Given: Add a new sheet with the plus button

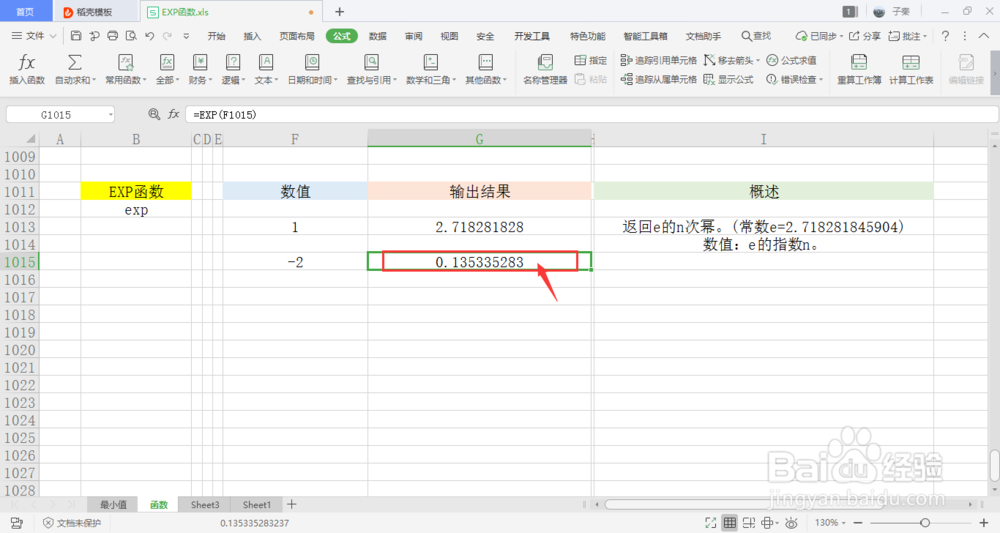Looking at the screenshot, I should pyautogui.click(x=291, y=504).
